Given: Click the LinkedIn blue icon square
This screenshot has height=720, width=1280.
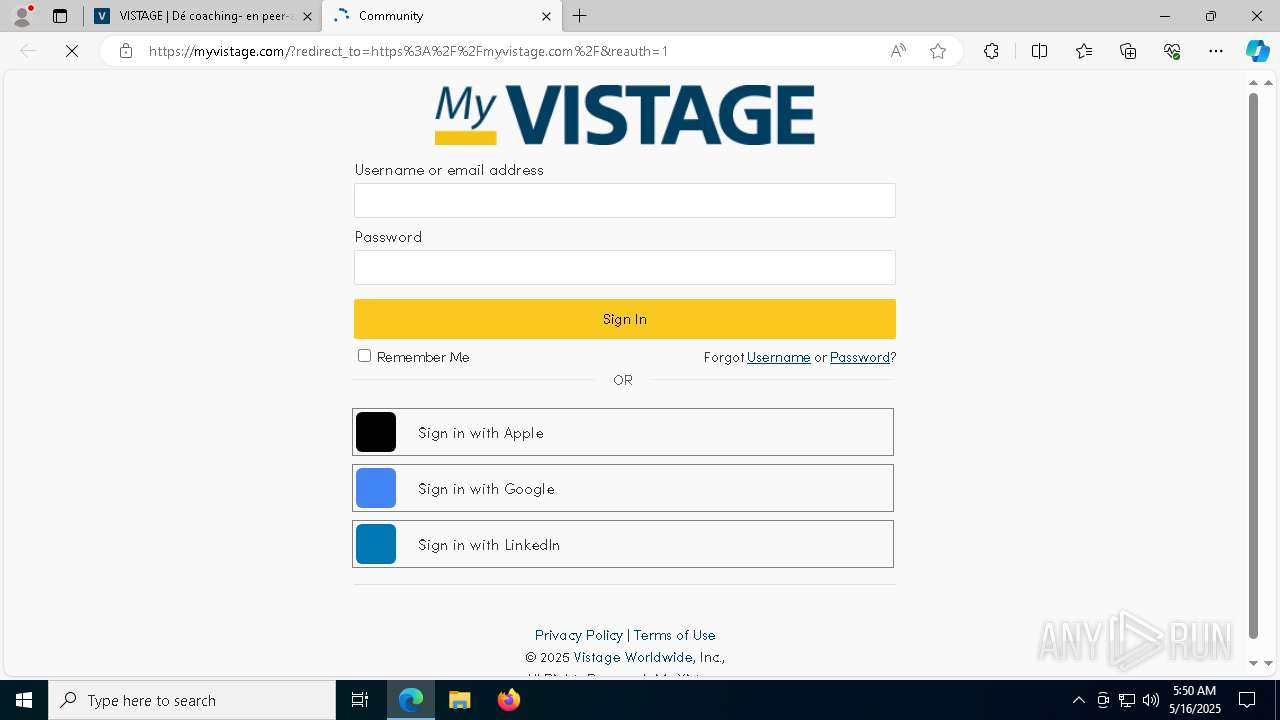Looking at the screenshot, I should click(376, 544).
